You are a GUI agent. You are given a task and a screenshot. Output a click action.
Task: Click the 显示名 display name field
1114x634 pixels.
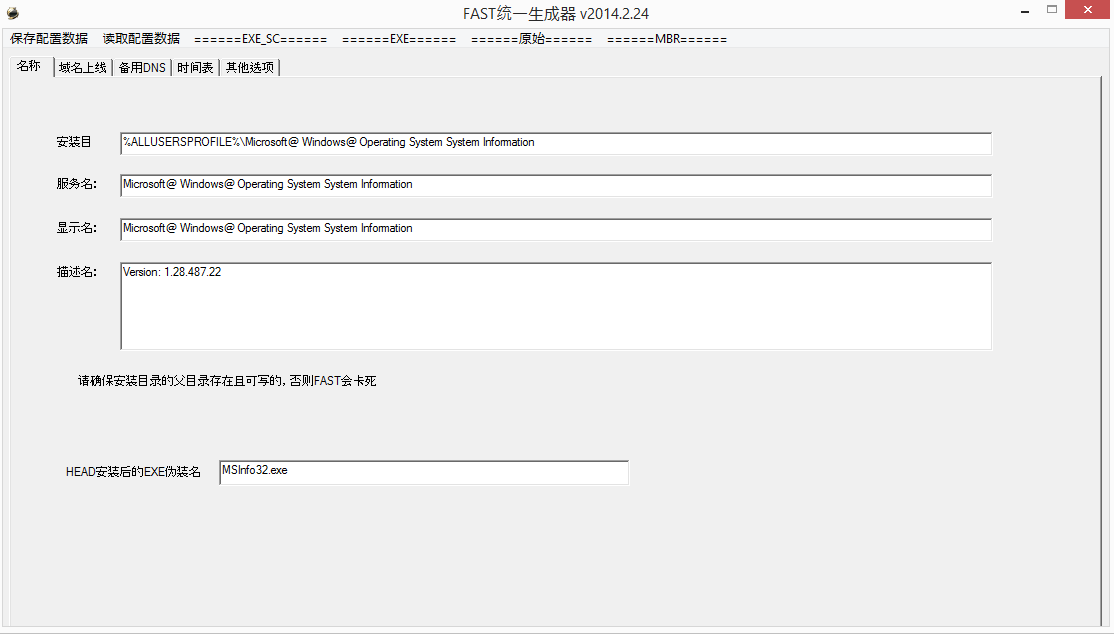click(555, 229)
